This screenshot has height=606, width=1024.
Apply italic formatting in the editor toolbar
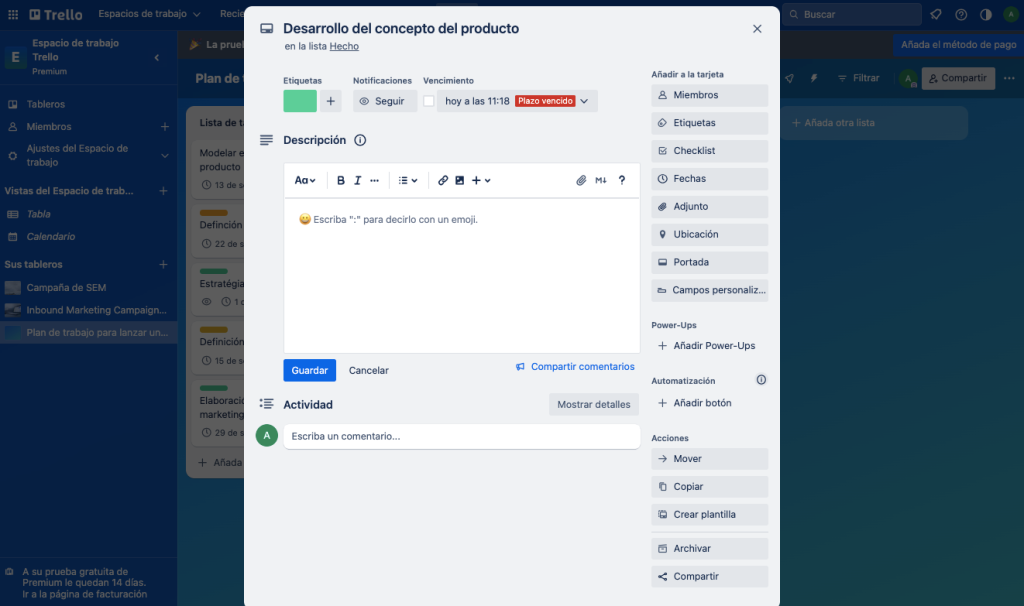[357, 180]
